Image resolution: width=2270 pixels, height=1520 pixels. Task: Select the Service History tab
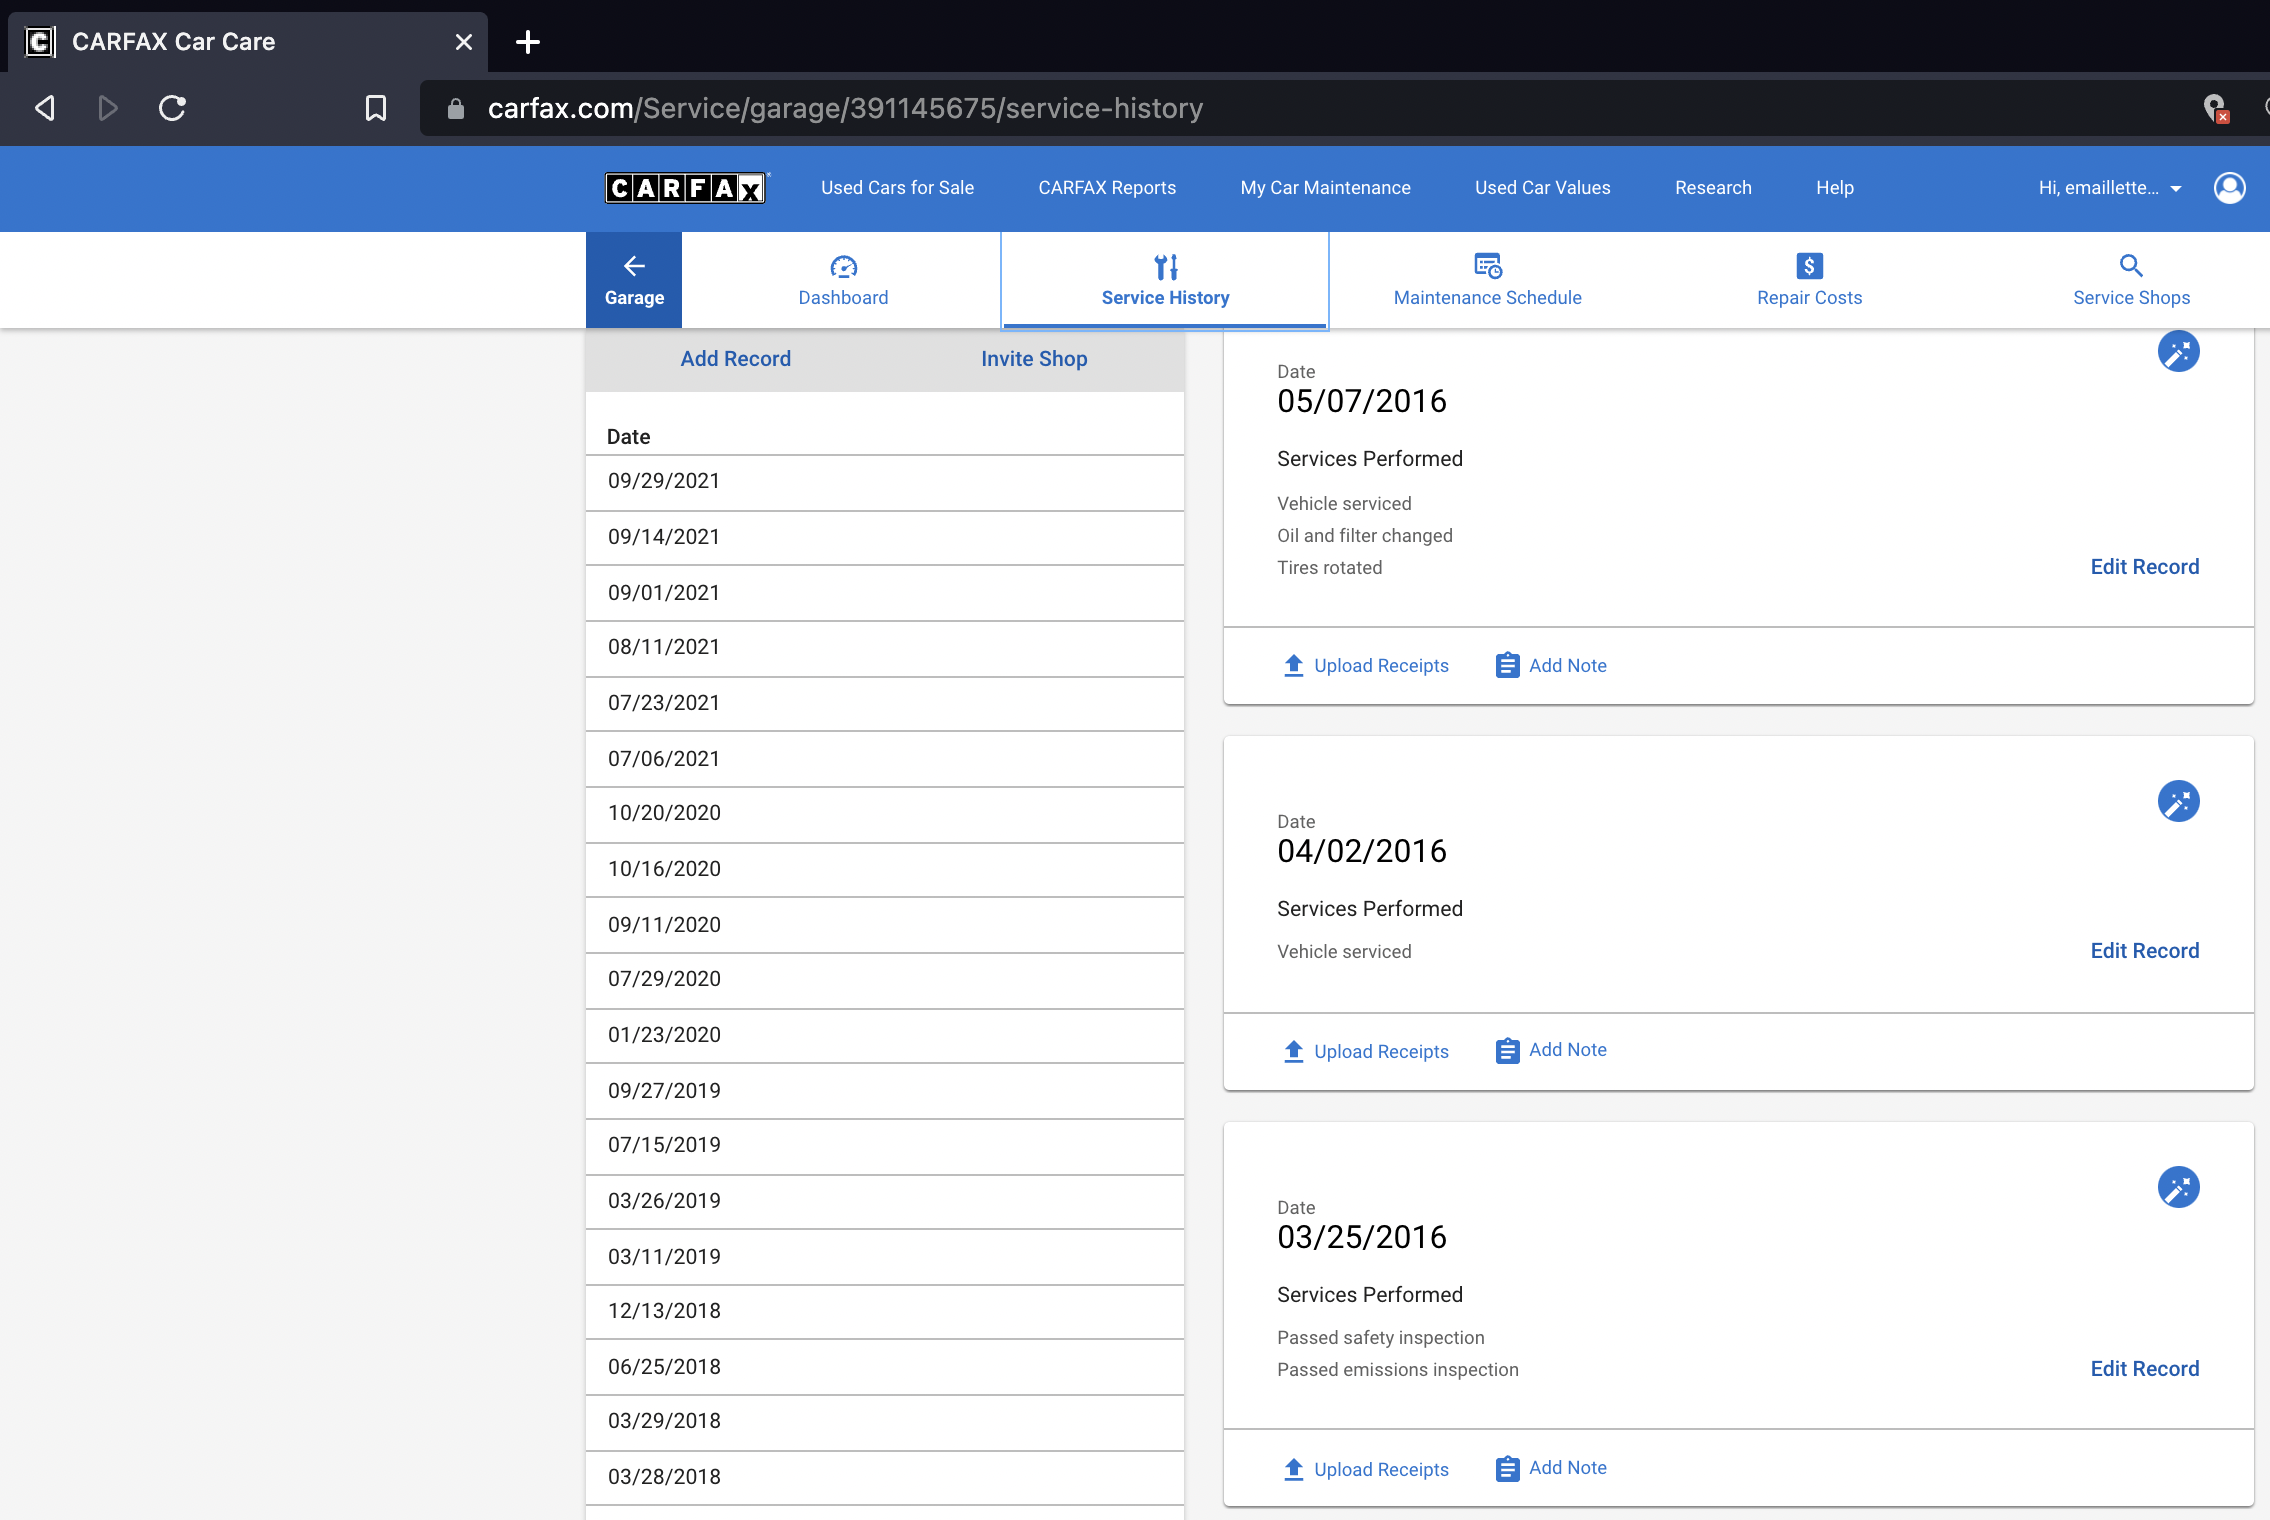[x=1165, y=280]
